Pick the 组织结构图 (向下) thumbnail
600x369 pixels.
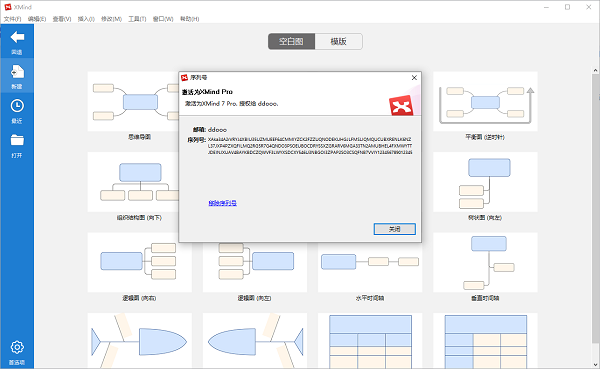tap(133, 182)
